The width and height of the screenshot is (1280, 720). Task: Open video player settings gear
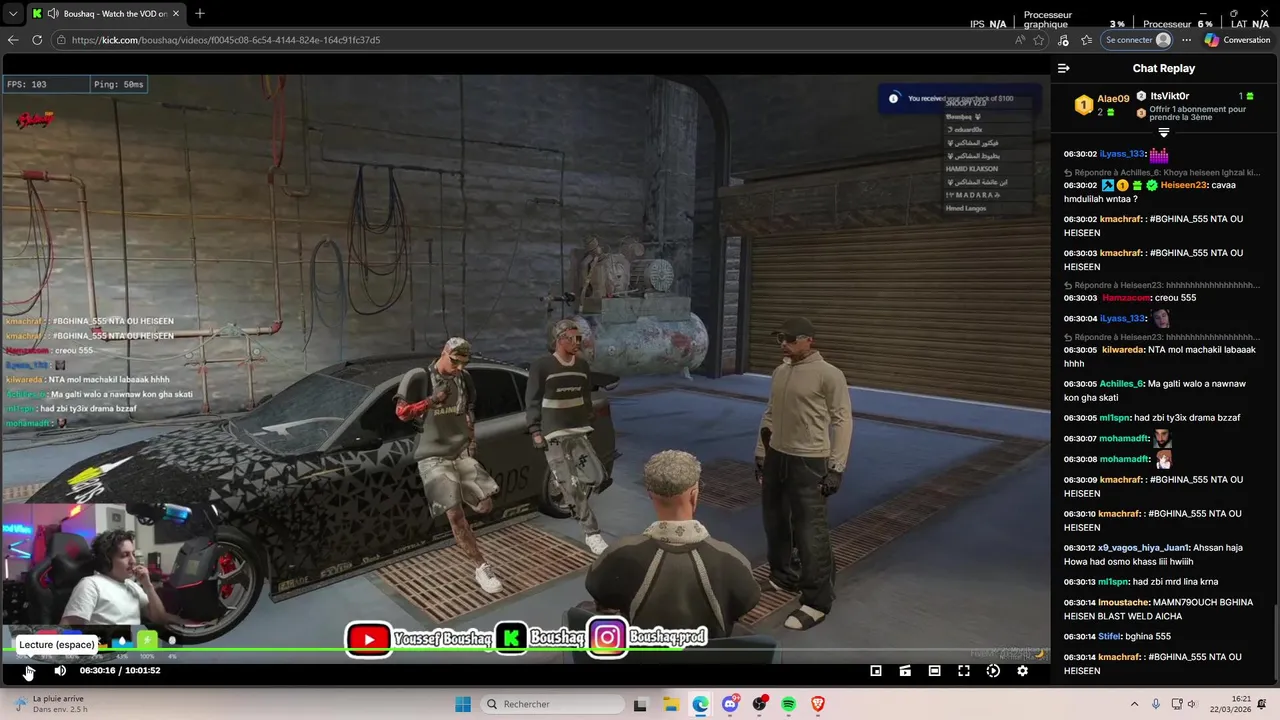[1022, 671]
